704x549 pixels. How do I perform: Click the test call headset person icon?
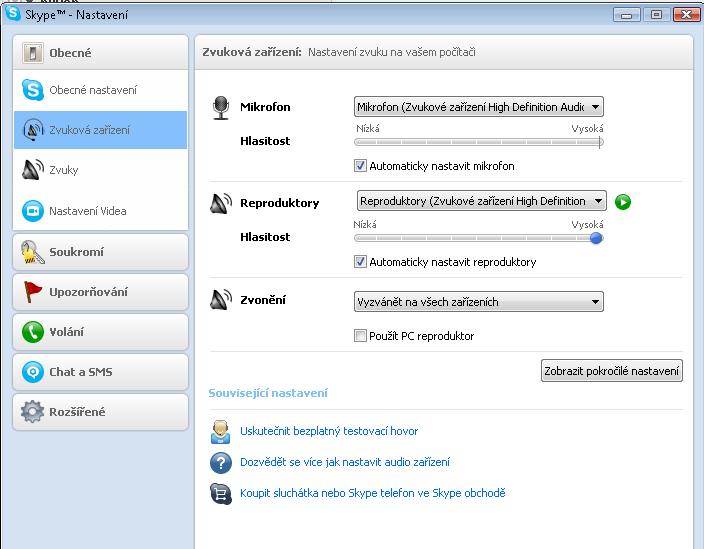pyautogui.click(x=221, y=432)
